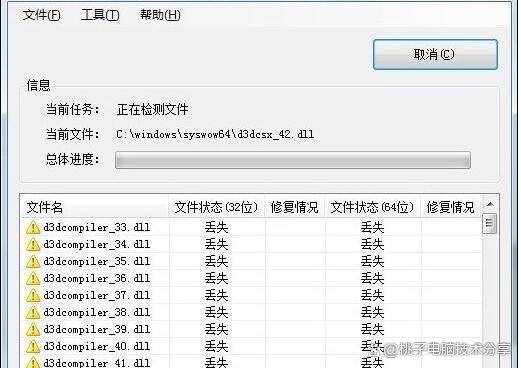Click warning icon beside d3dcompiler_39.dll
521x368 pixels.
tap(33, 329)
